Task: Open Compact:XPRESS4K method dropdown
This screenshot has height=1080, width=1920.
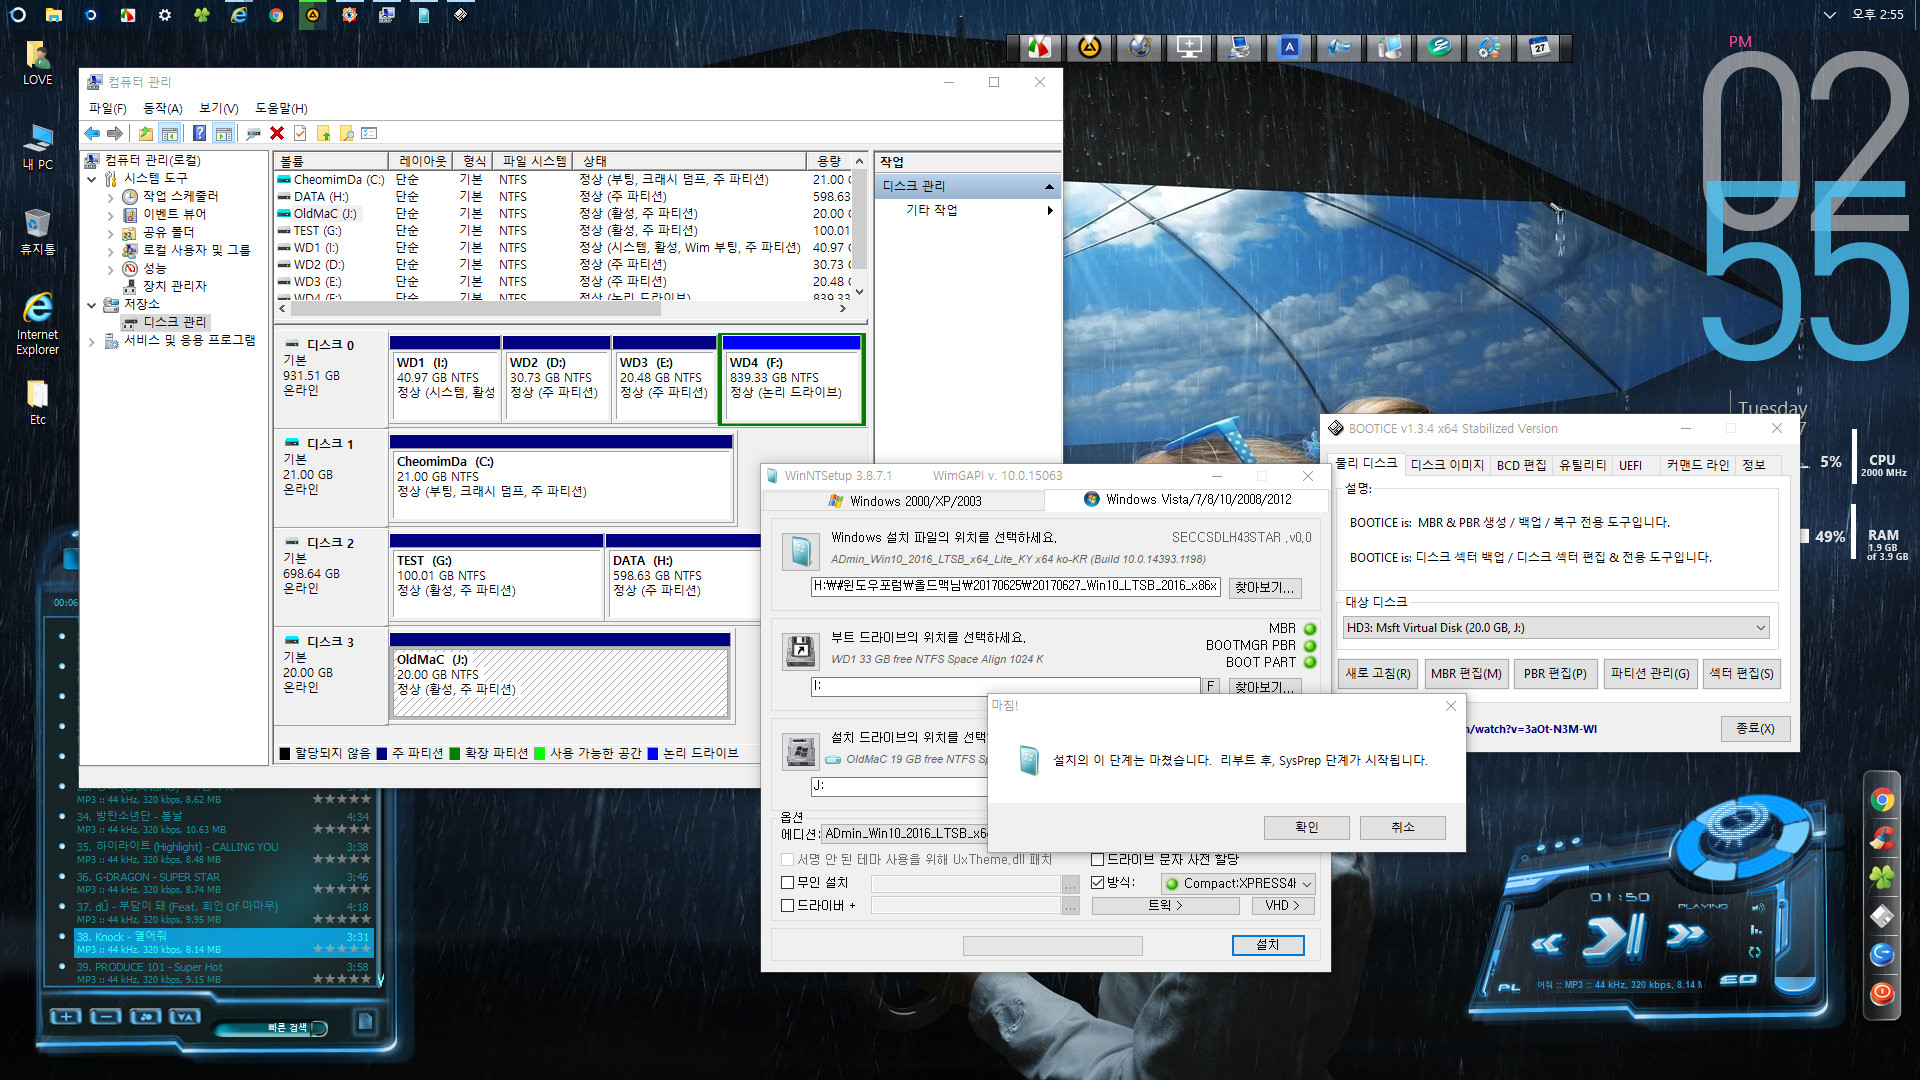Action: click(x=1237, y=883)
